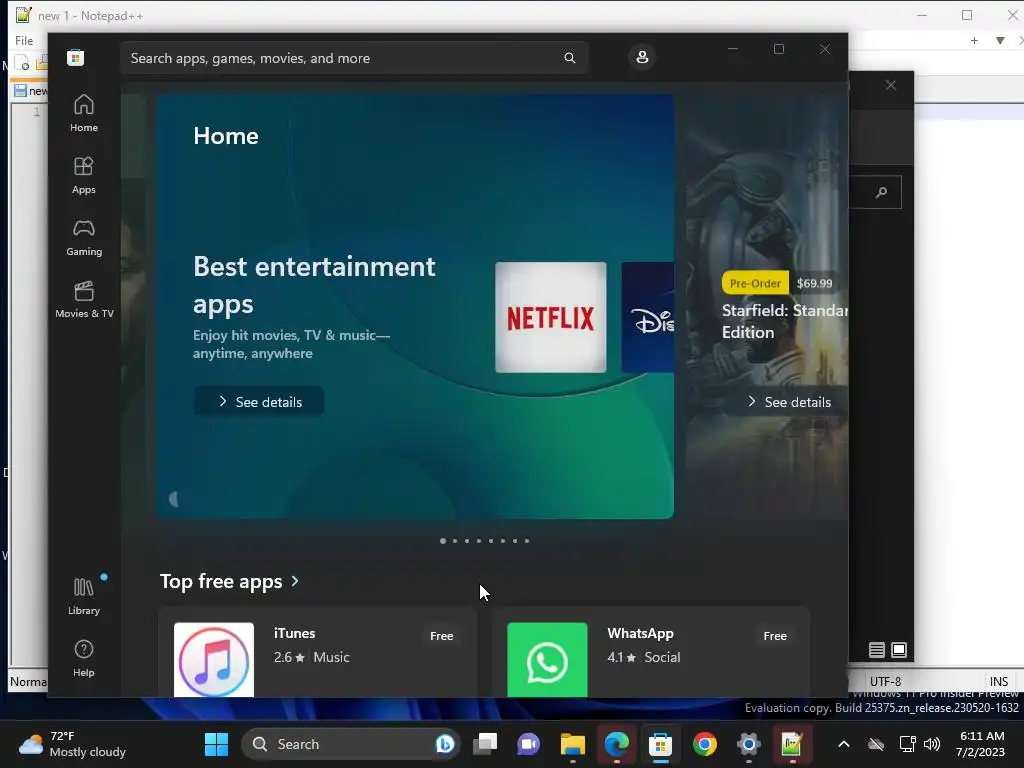
Task: Open the File menu in Notepad++
Action: [x=24, y=40]
